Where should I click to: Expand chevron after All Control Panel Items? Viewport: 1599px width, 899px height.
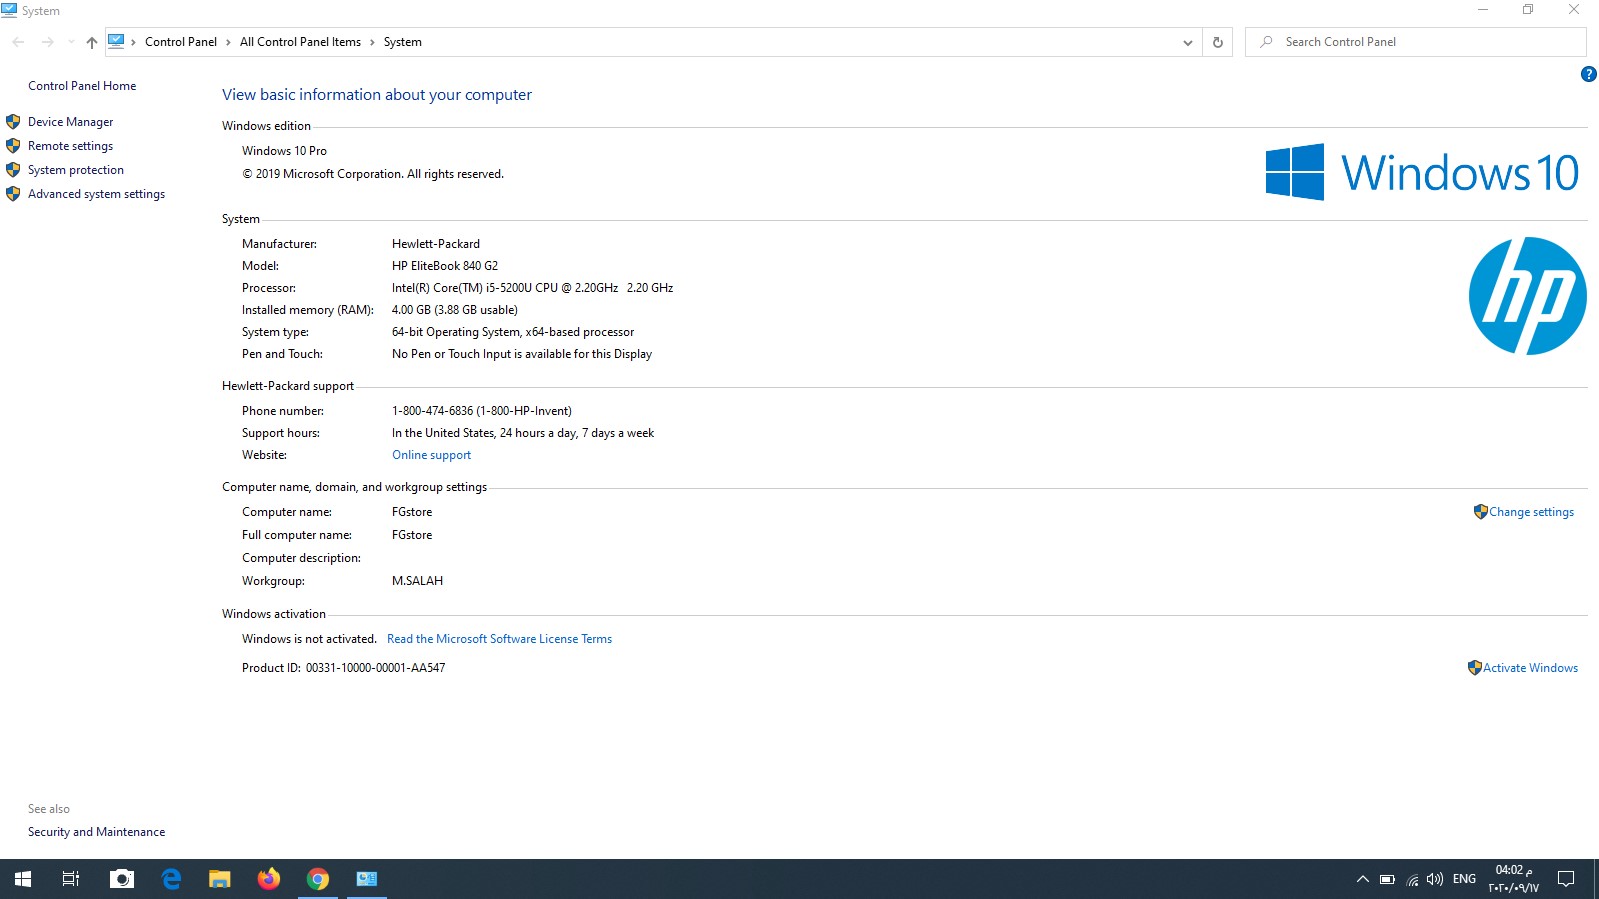372,42
